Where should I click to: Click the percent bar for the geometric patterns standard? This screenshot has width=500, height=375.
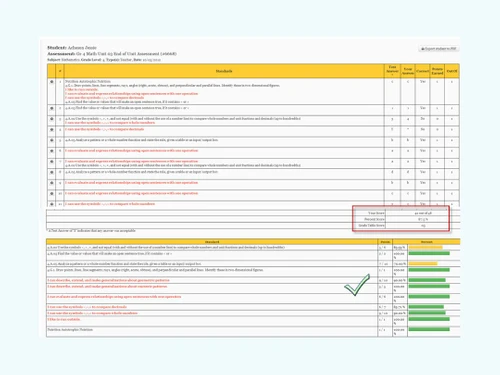427,280
